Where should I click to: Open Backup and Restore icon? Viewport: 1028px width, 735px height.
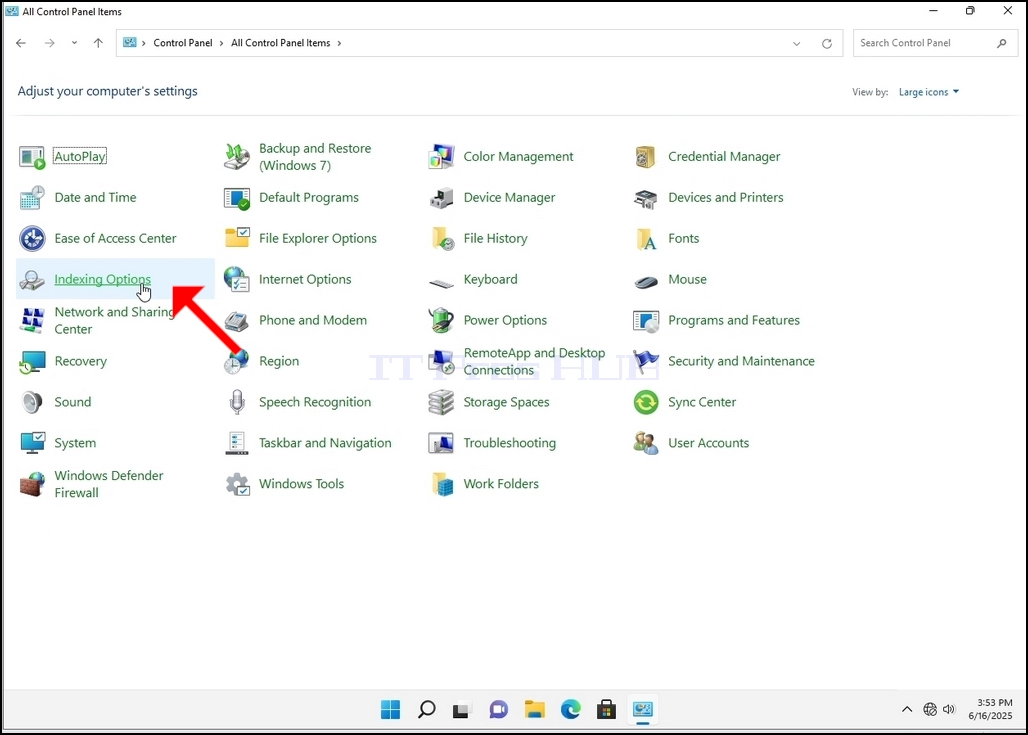coord(237,157)
